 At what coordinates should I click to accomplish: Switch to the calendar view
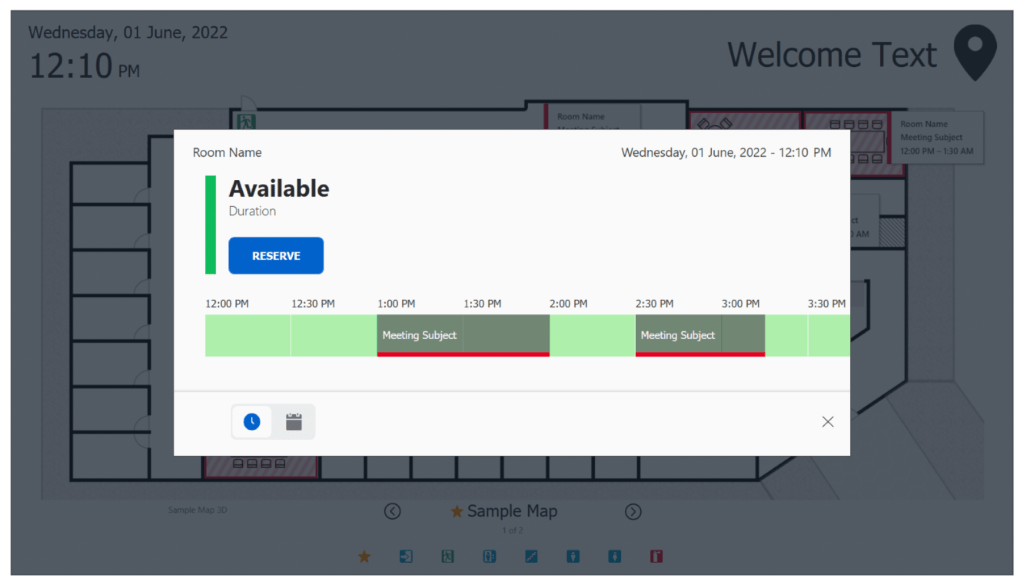[294, 422]
